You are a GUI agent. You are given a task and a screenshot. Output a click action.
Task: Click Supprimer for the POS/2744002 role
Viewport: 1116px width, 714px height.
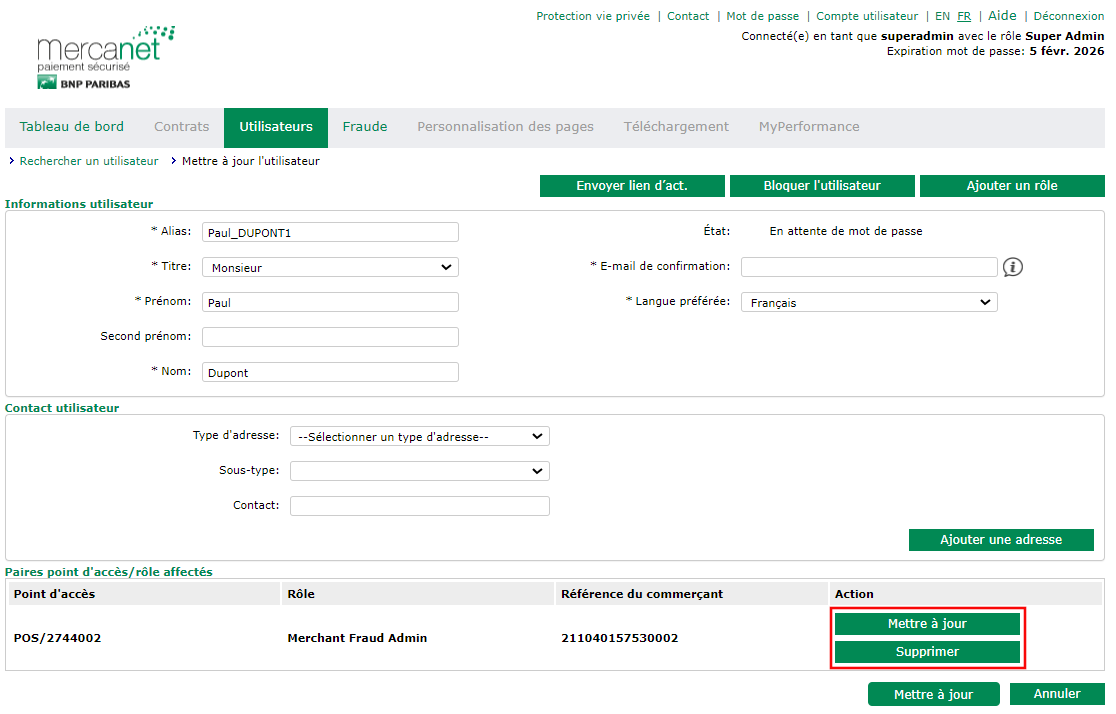[x=927, y=652]
